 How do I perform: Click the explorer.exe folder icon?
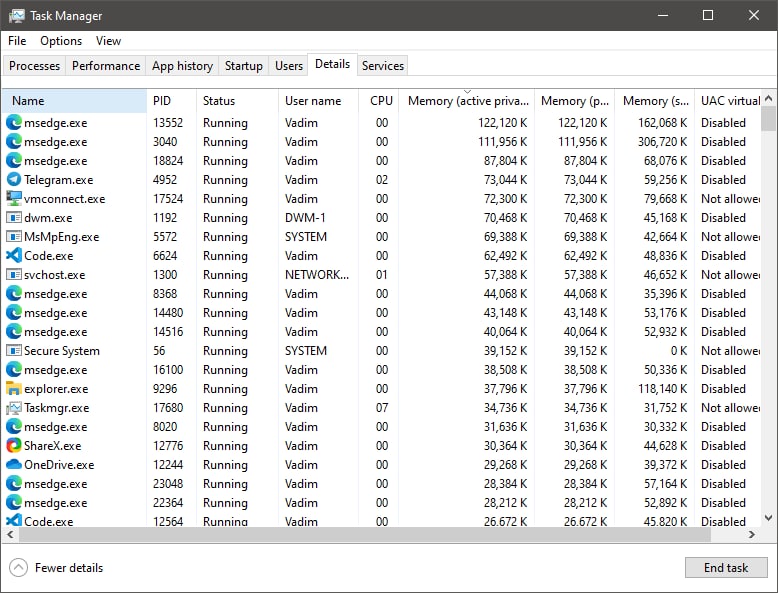coord(14,389)
